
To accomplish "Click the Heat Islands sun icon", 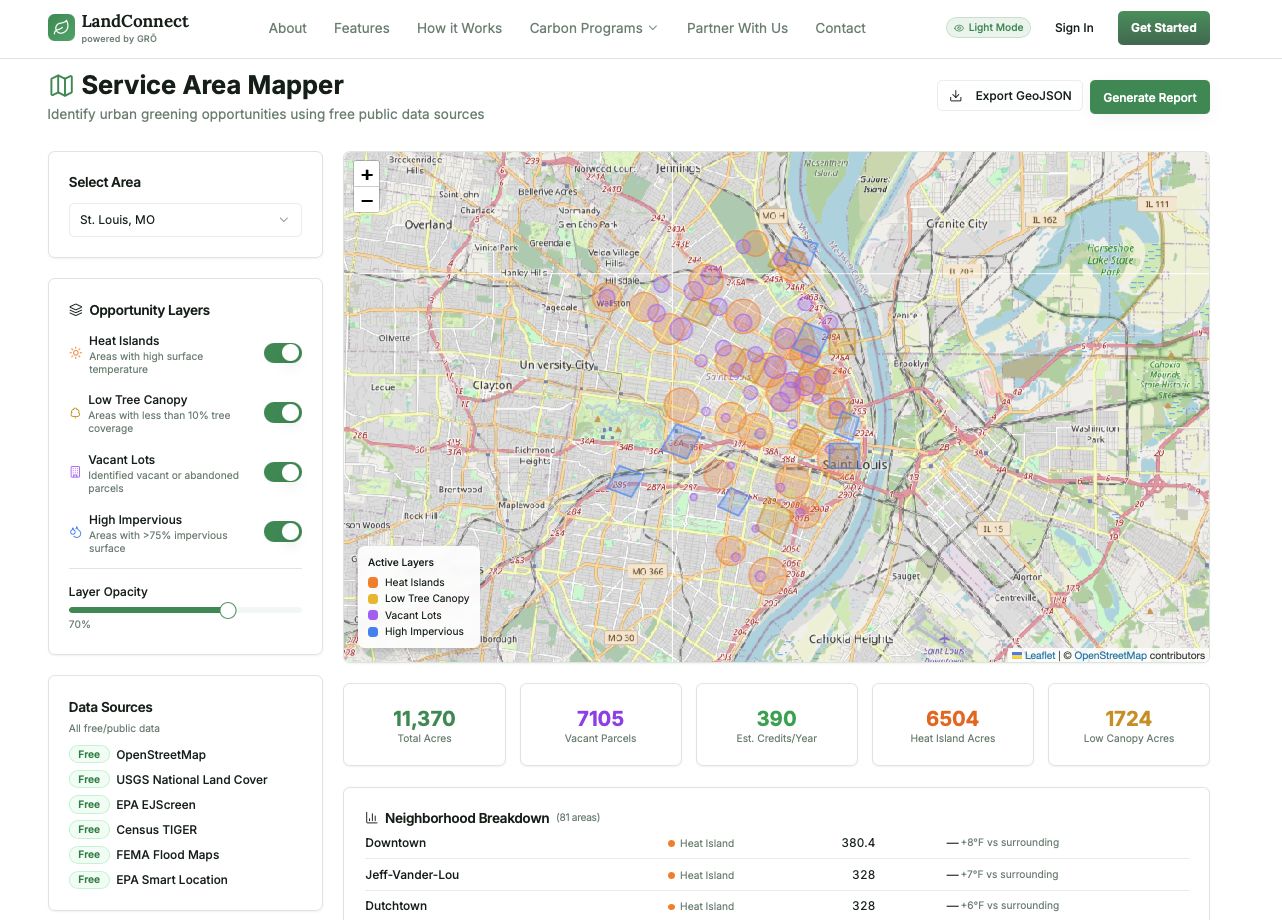I will pyautogui.click(x=75, y=353).
